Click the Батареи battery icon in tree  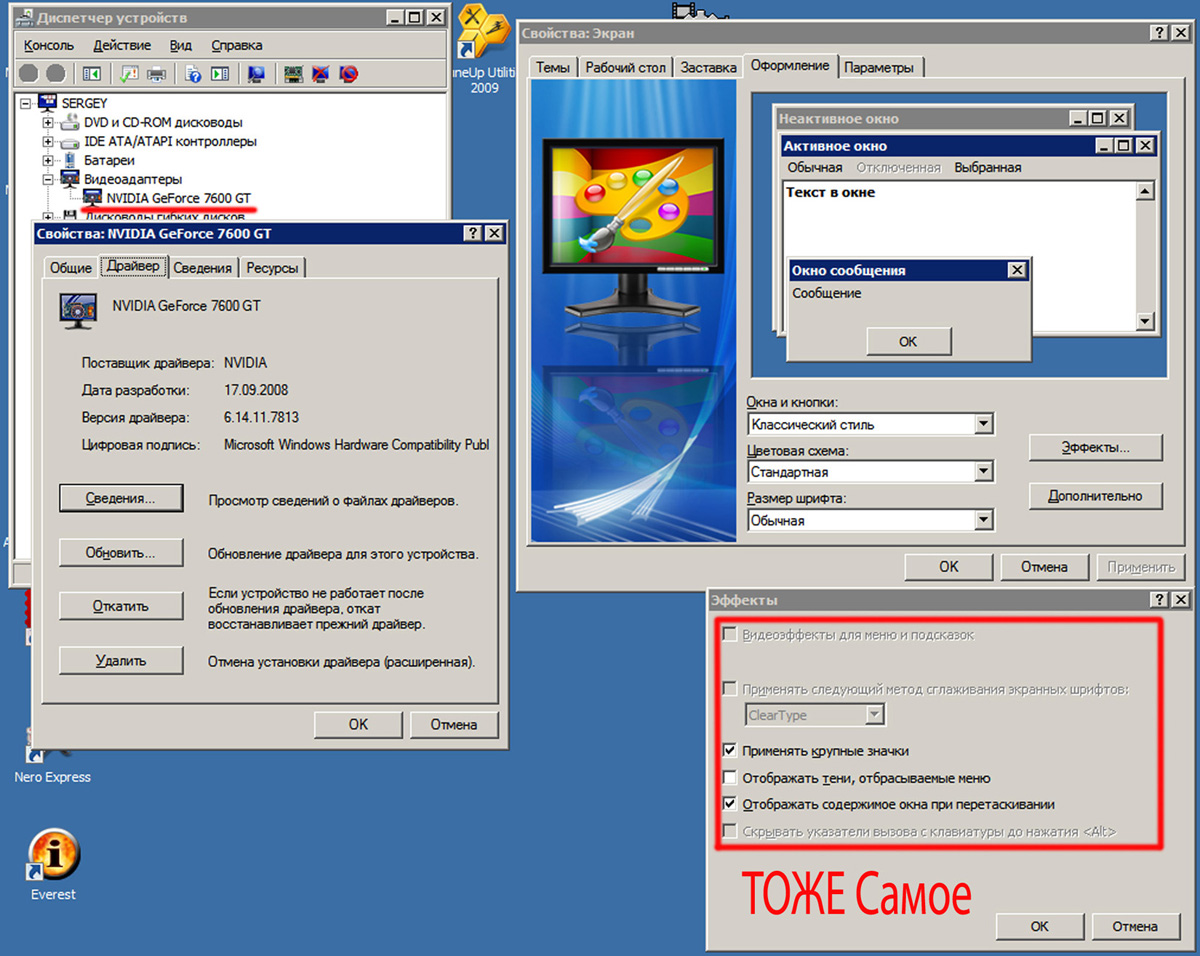(69, 160)
